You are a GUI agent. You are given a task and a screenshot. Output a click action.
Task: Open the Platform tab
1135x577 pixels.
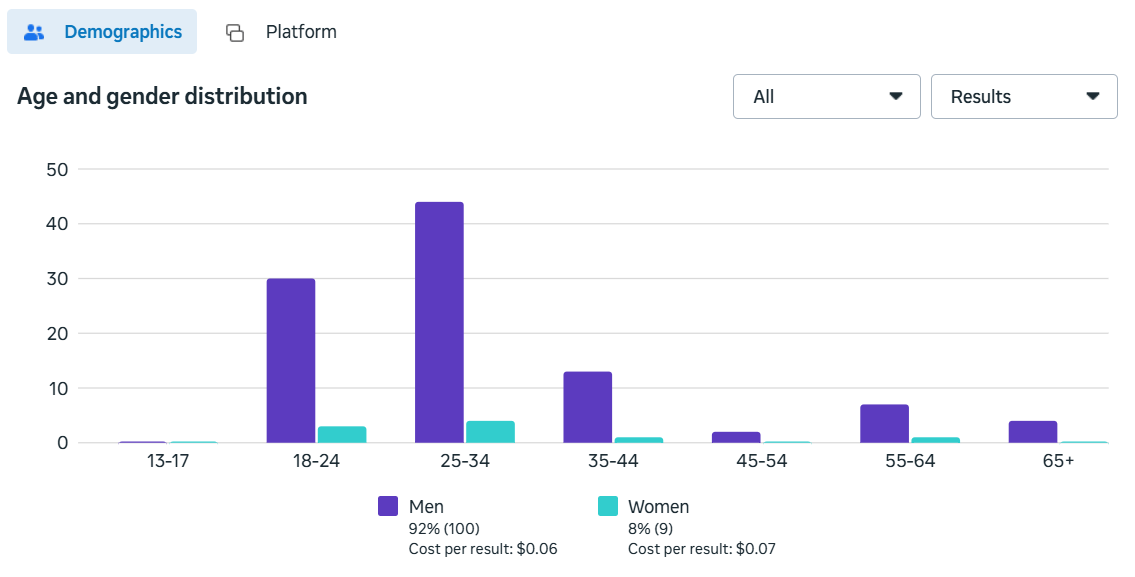click(x=300, y=32)
